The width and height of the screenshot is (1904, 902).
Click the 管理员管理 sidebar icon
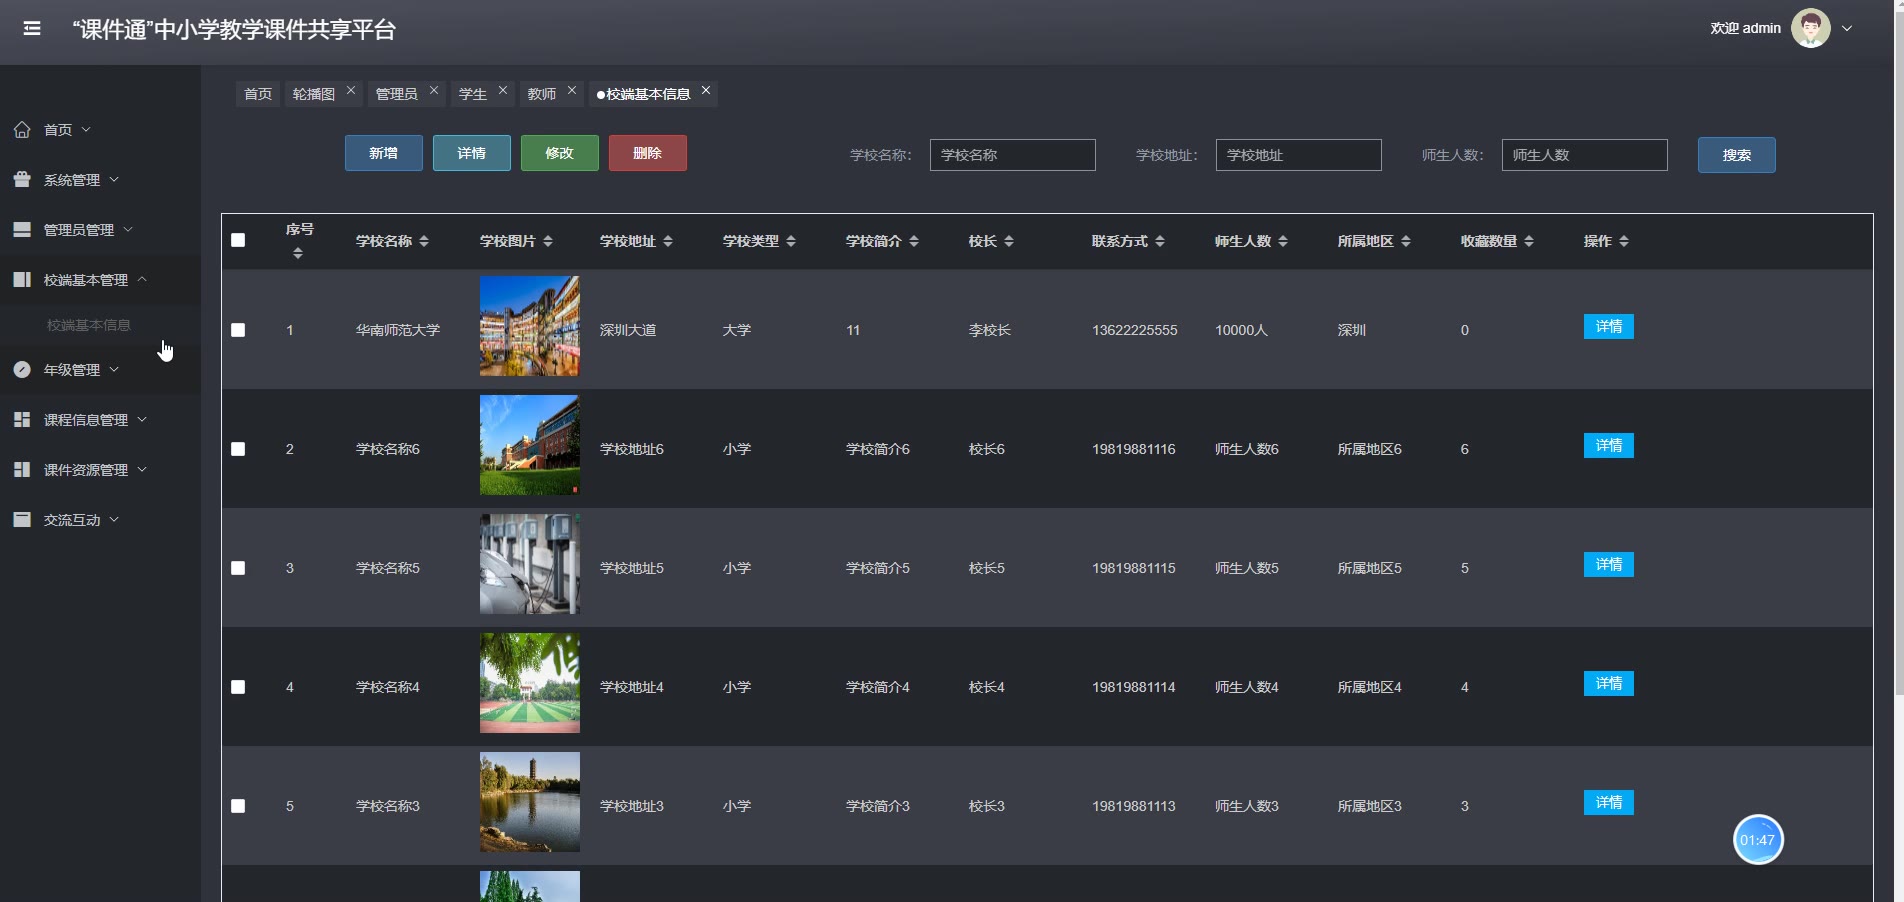pyautogui.click(x=22, y=229)
